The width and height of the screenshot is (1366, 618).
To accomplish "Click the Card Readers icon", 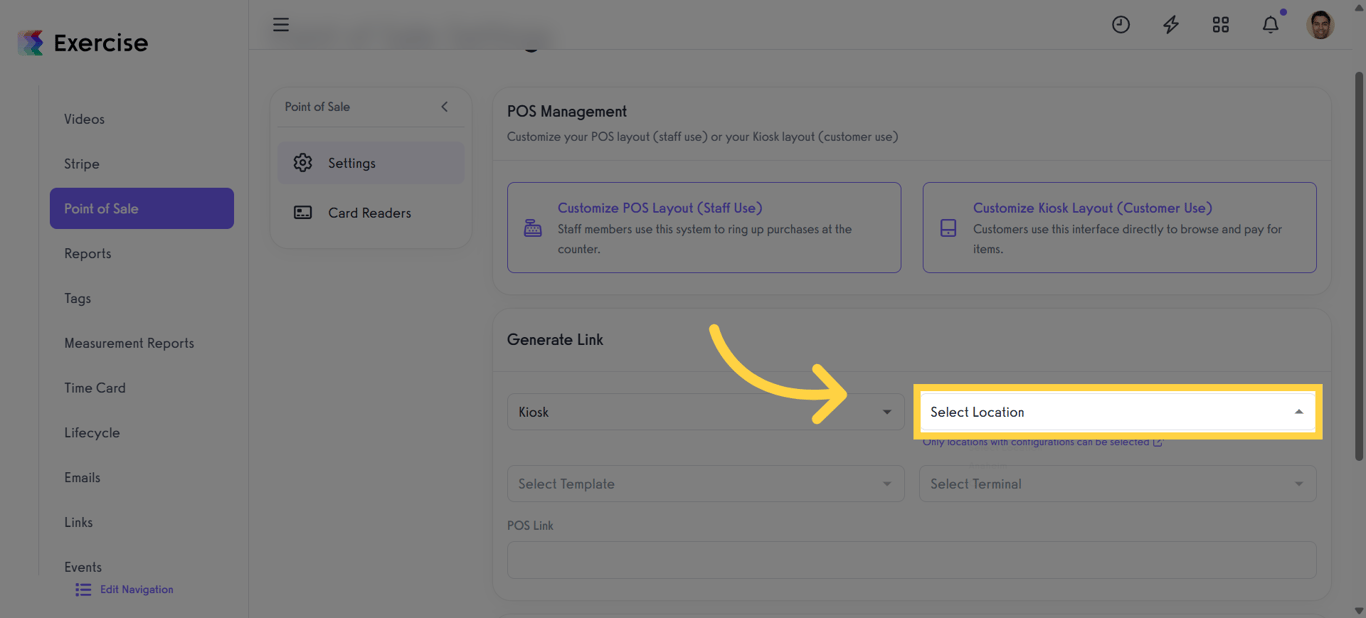I will tap(303, 212).
